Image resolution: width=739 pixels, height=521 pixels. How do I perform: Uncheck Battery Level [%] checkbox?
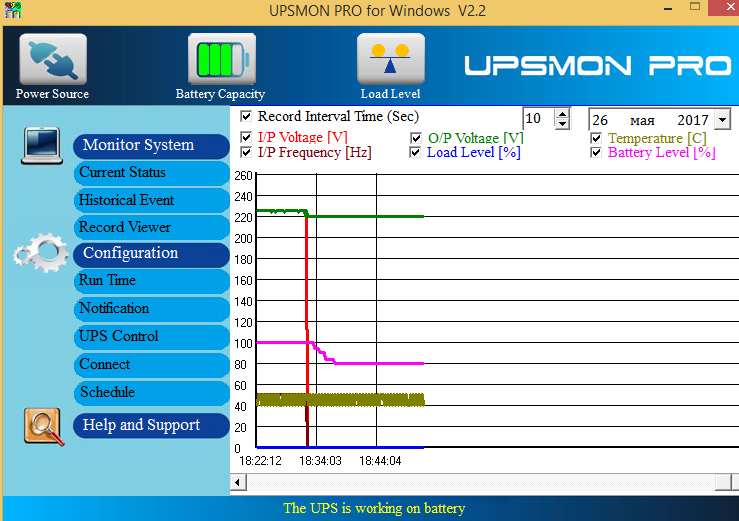tap(596, 152)
